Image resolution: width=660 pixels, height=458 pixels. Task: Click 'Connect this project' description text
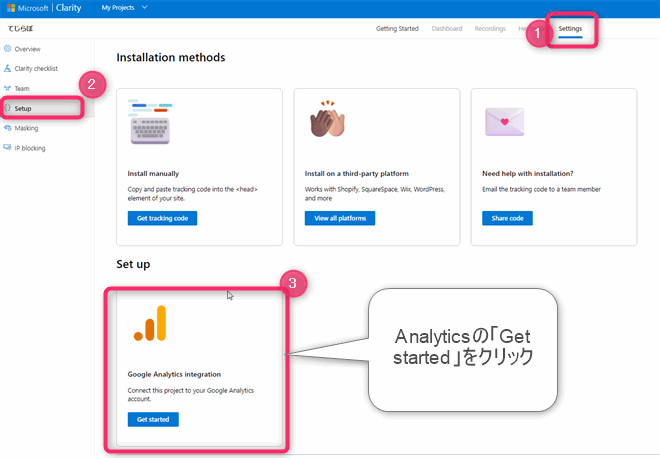[x=191, y=394]
